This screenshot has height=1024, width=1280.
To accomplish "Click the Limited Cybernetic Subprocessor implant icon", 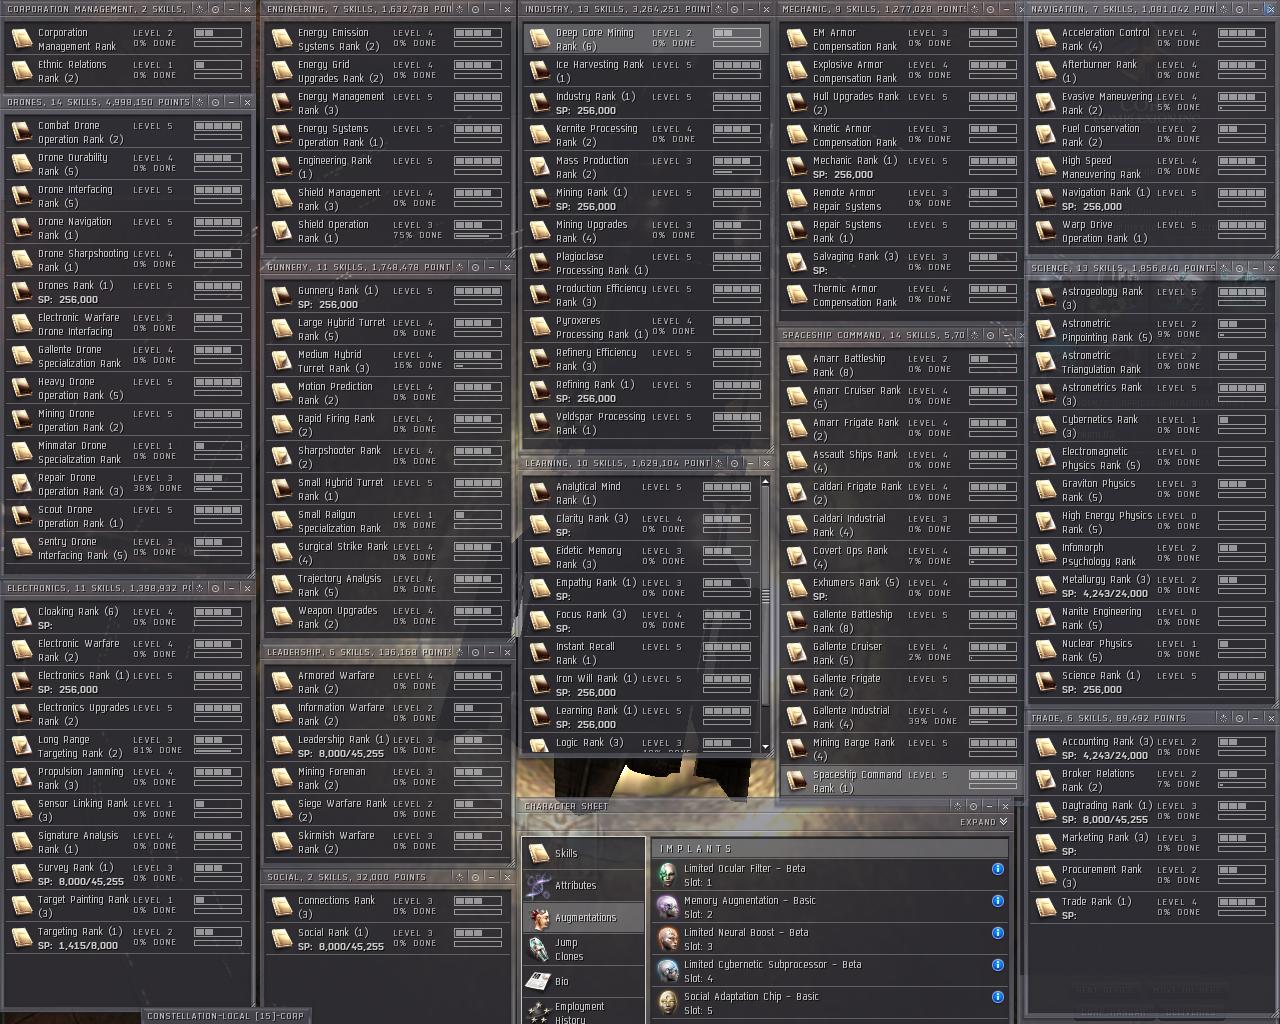I will [x=667, y=971].
